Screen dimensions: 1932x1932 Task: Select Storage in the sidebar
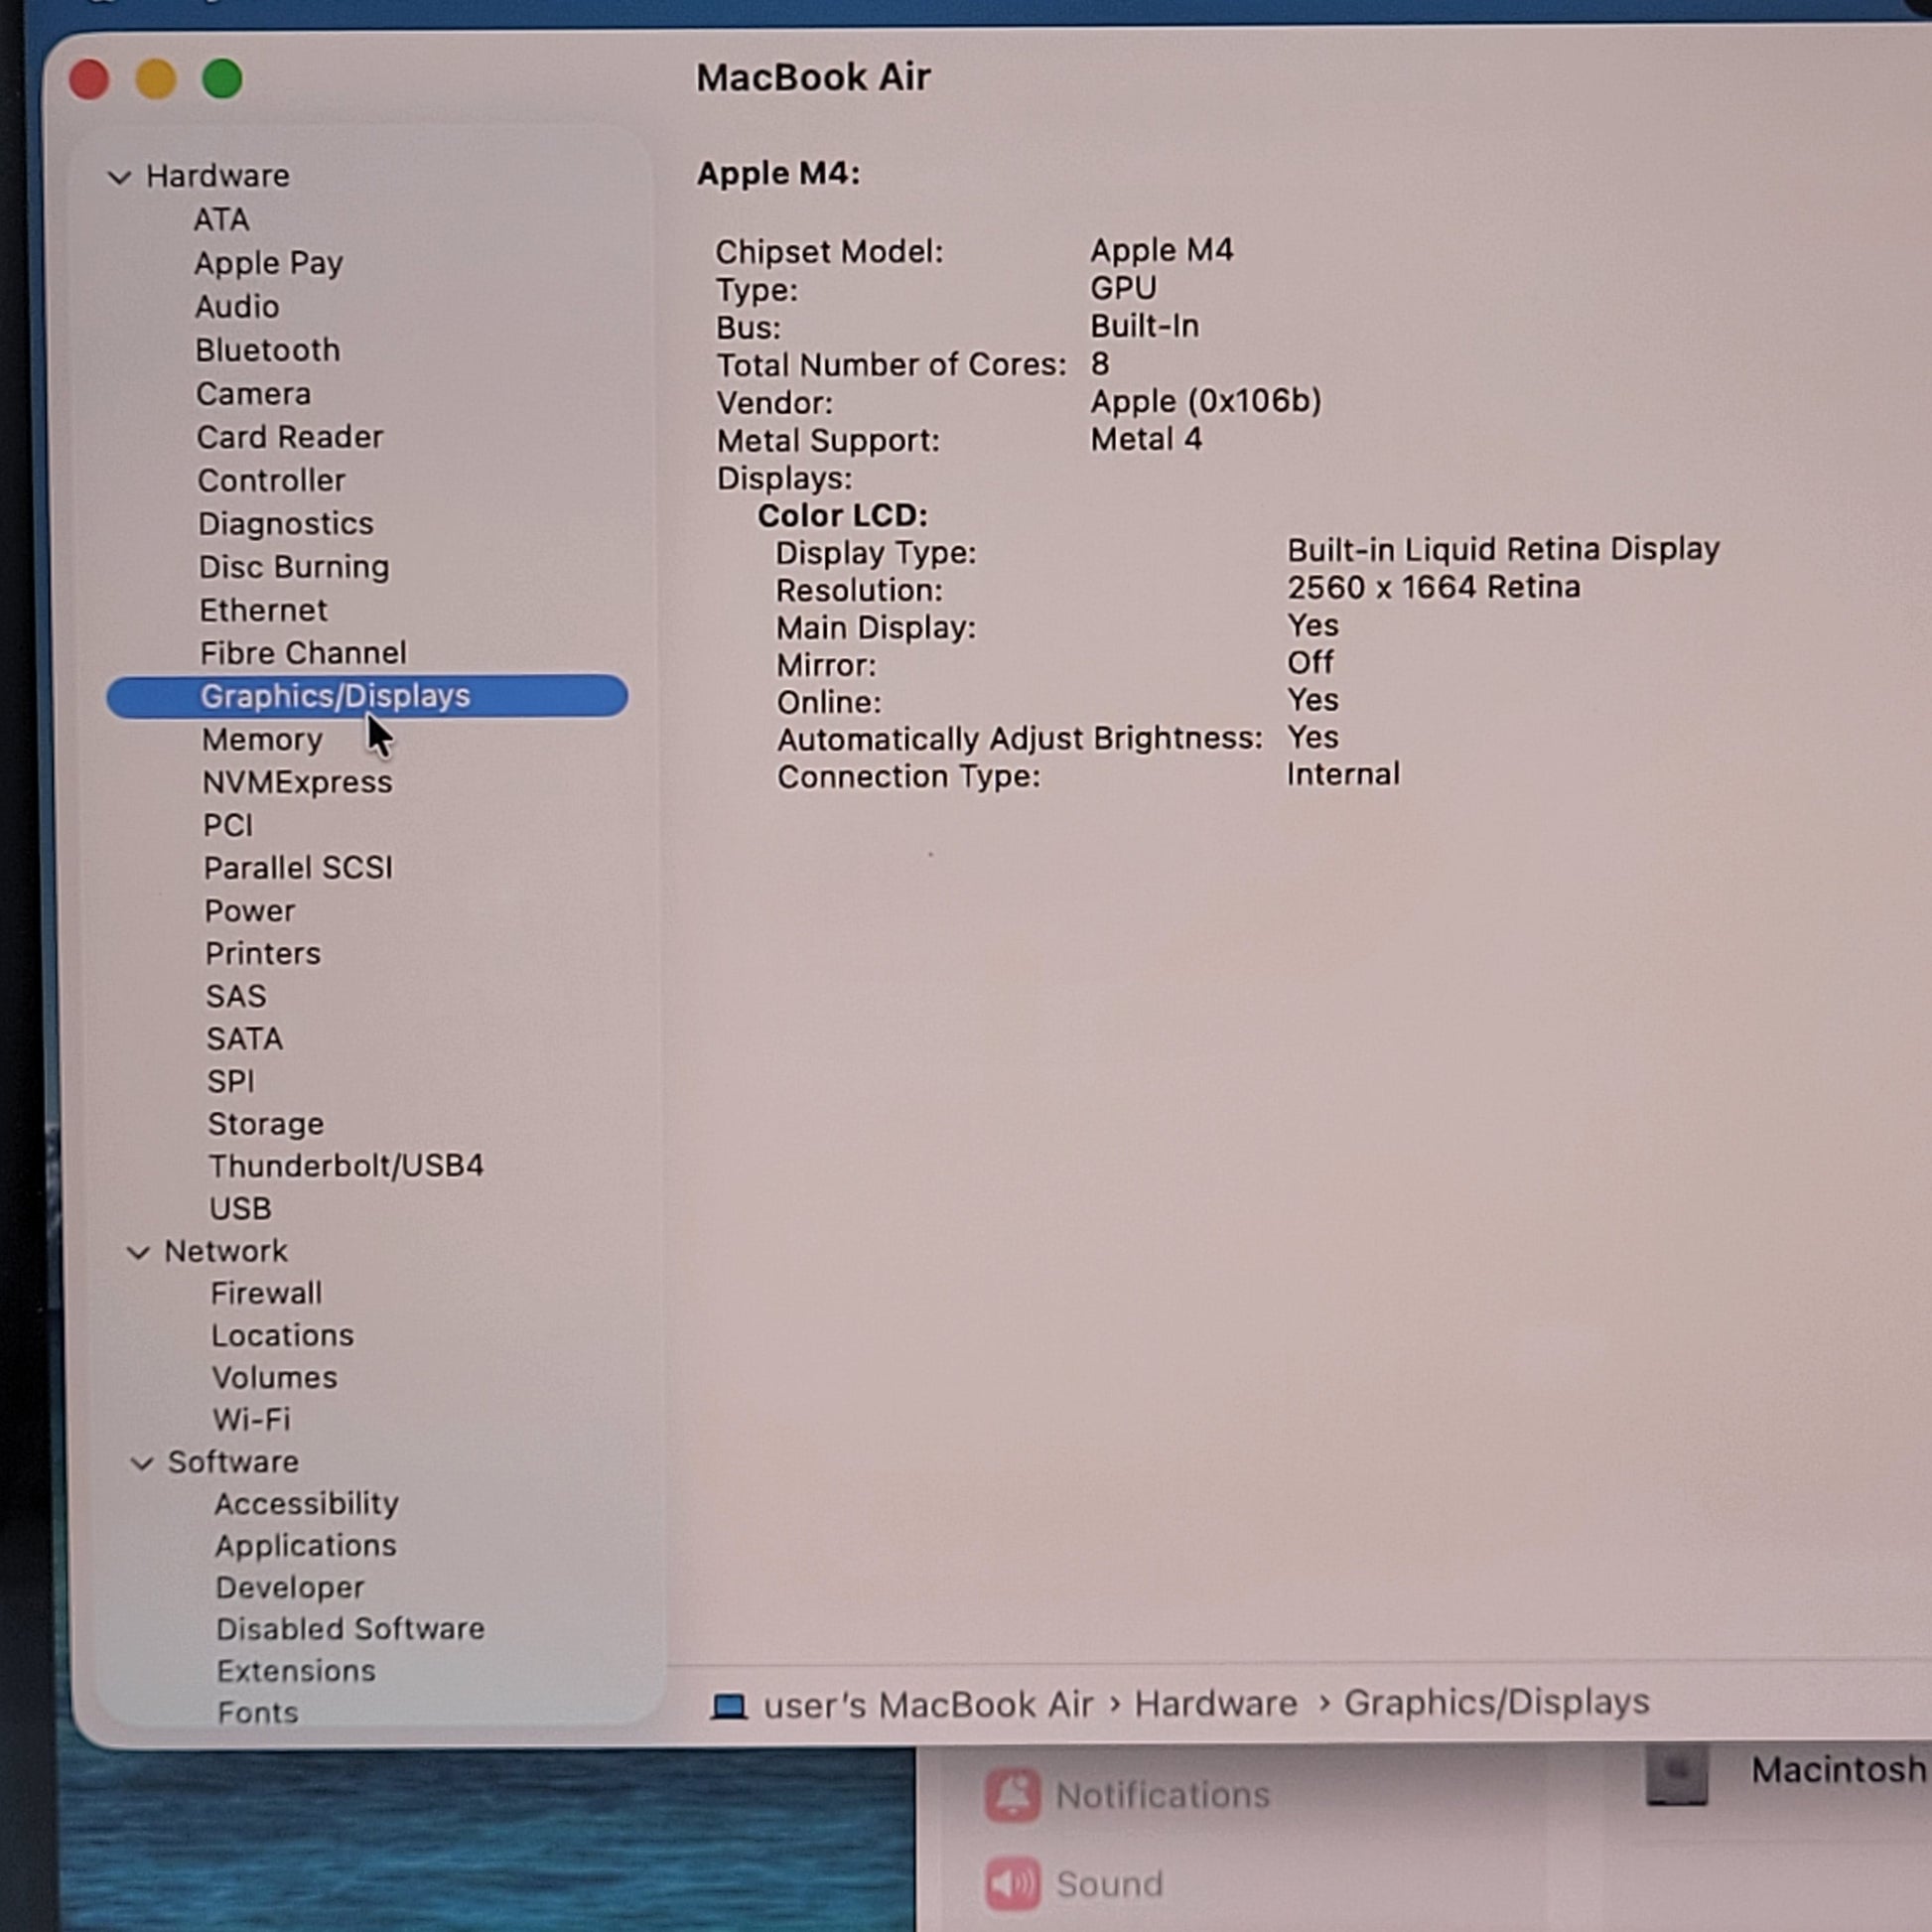(265, 1124)
